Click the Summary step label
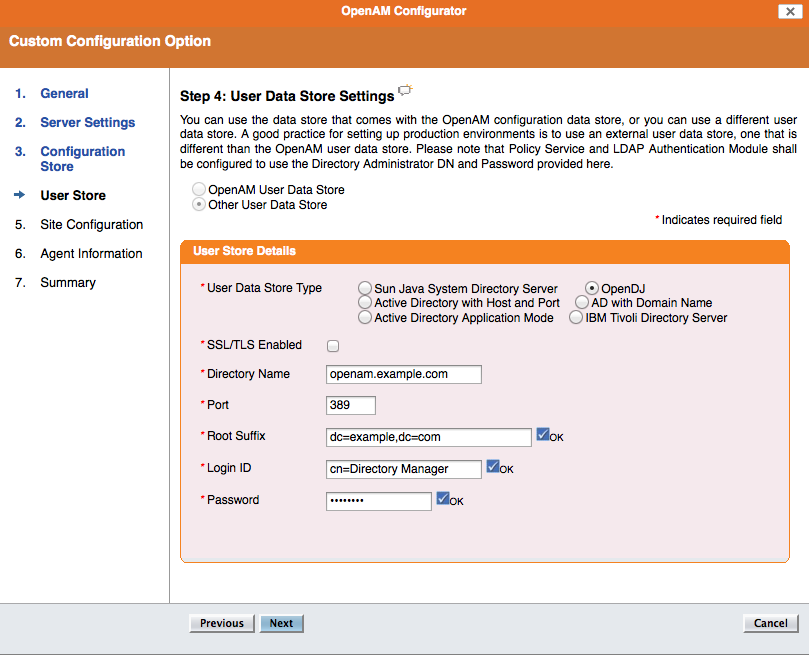This screenshot has height=655, width=809. tap(68, 283)
